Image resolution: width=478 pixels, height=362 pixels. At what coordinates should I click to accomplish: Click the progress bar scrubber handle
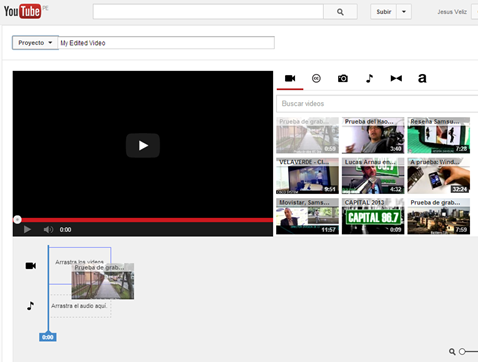[x=17, y=220]
